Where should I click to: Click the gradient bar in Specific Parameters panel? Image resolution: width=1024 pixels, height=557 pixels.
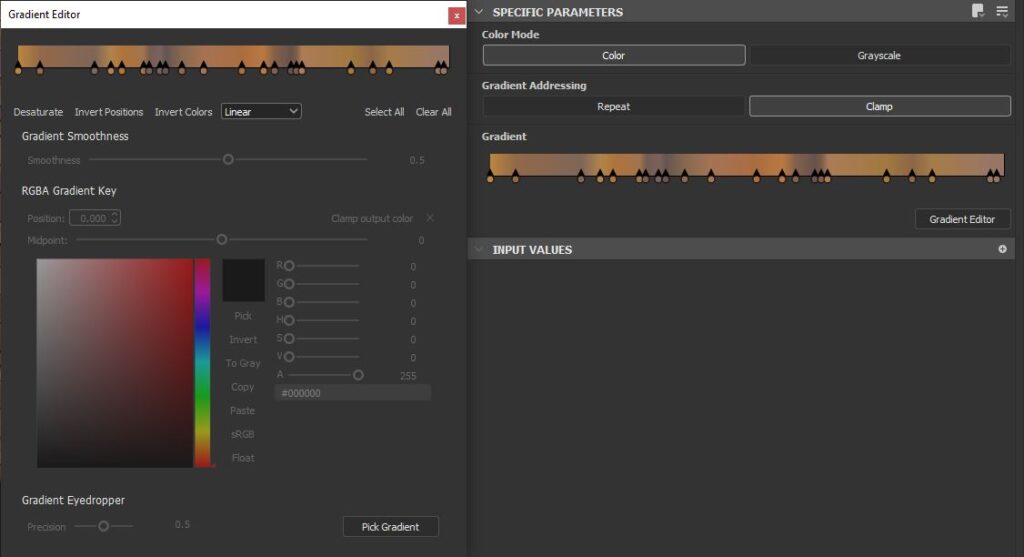[746, 164]
